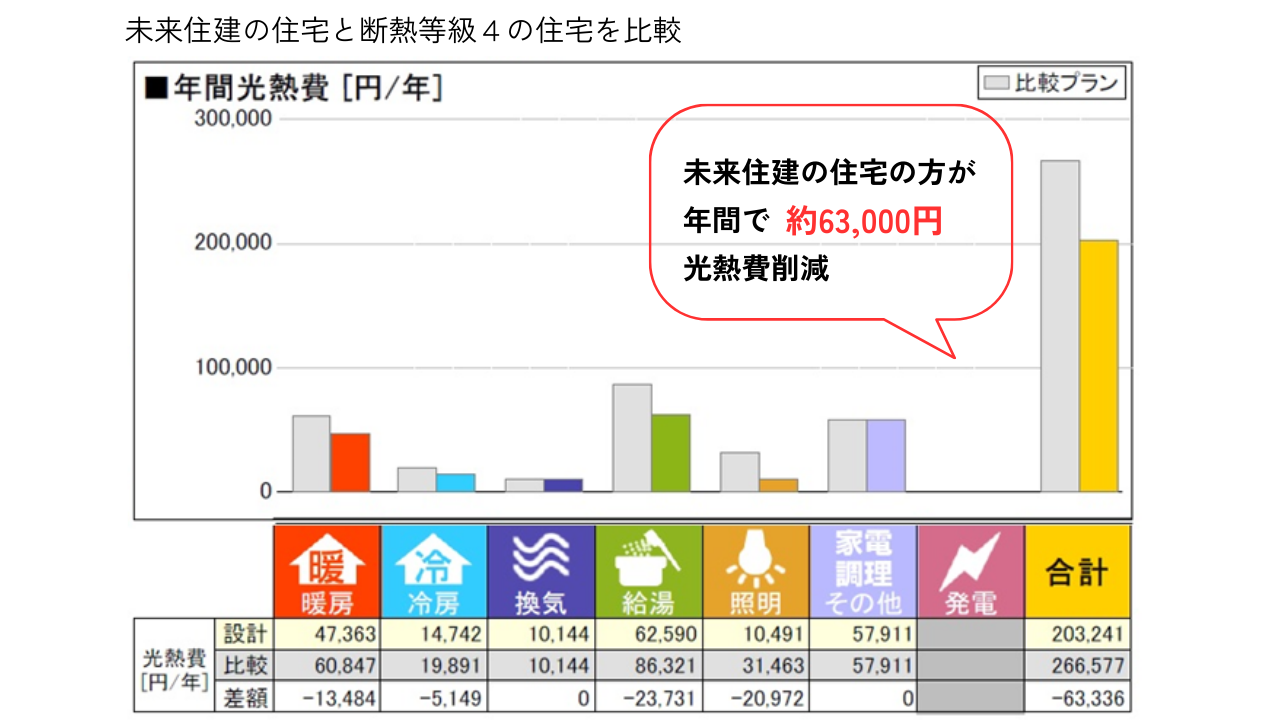This screenshot has height=720, width=1280.
Task: Click the lavender 家電 design bar
Action: [x=886, y=456]
